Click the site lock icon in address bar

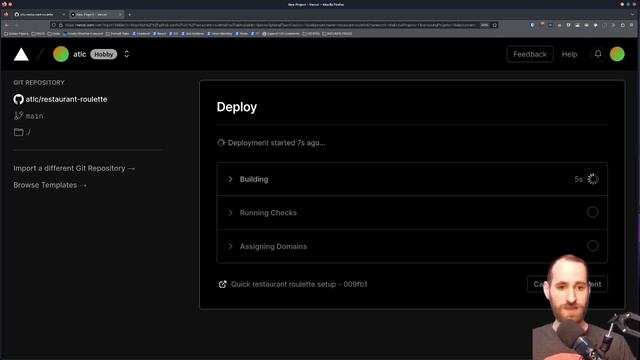(61, 25)
